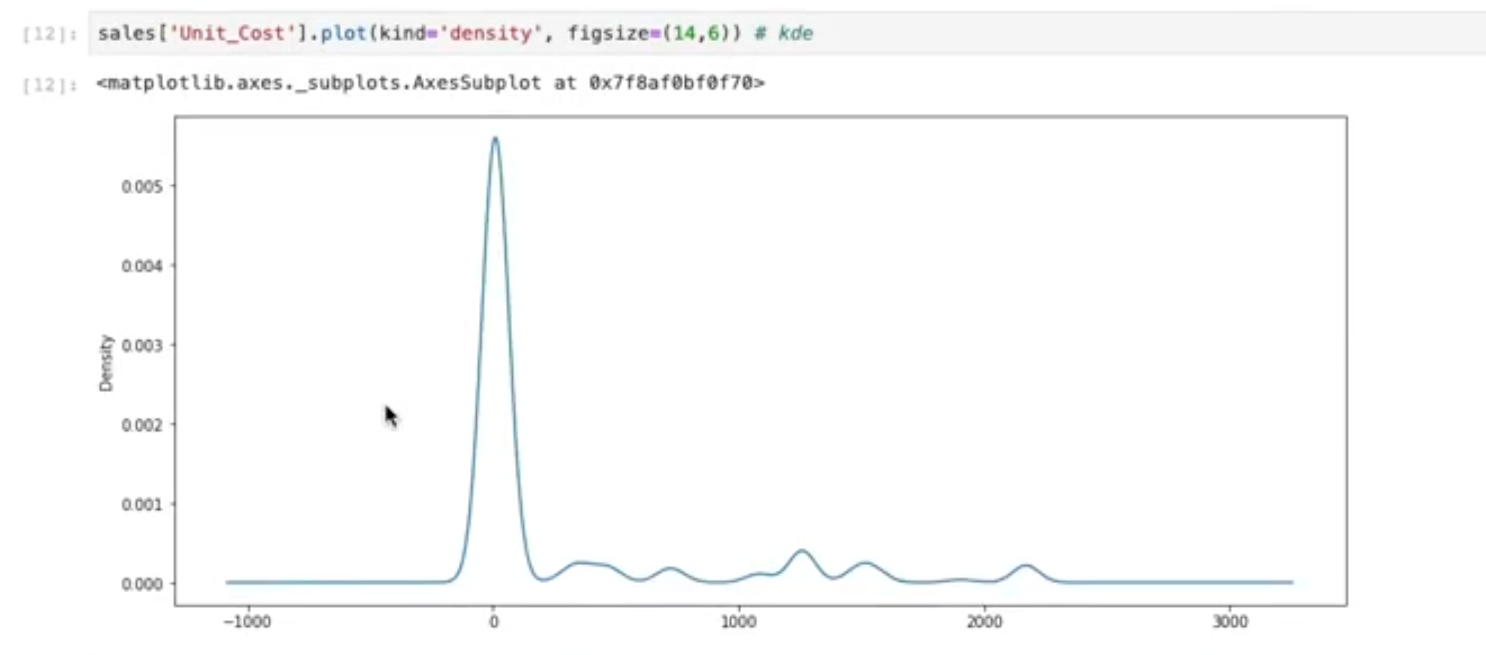Click the 1000 x-axis tick label
Viewport: 1486px width, 655px height.
coord(739,622)
